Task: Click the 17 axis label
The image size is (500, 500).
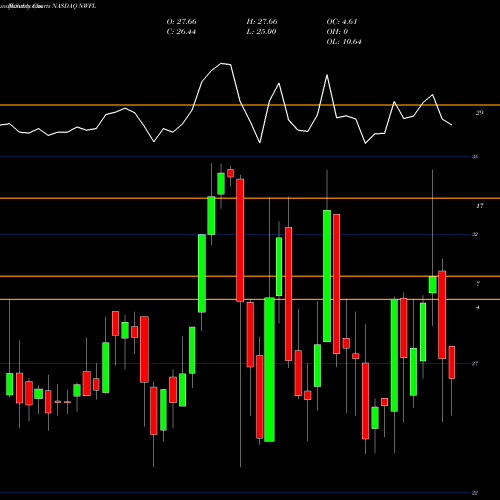Action: point(479,206)
